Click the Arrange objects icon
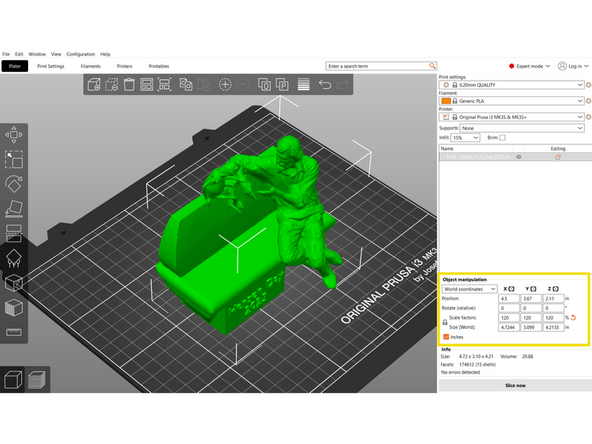Screen dimensions: 592x444 point(146,84)
